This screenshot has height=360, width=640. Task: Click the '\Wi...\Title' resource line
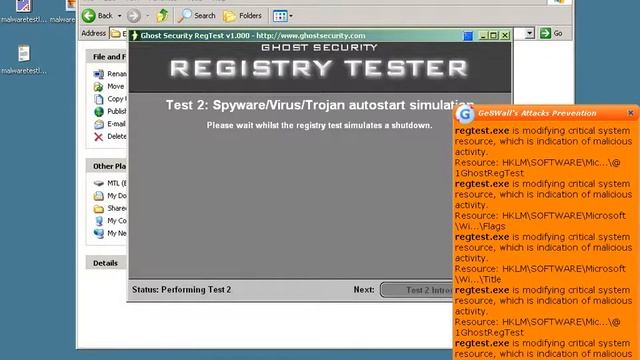(x=478, y=279)
